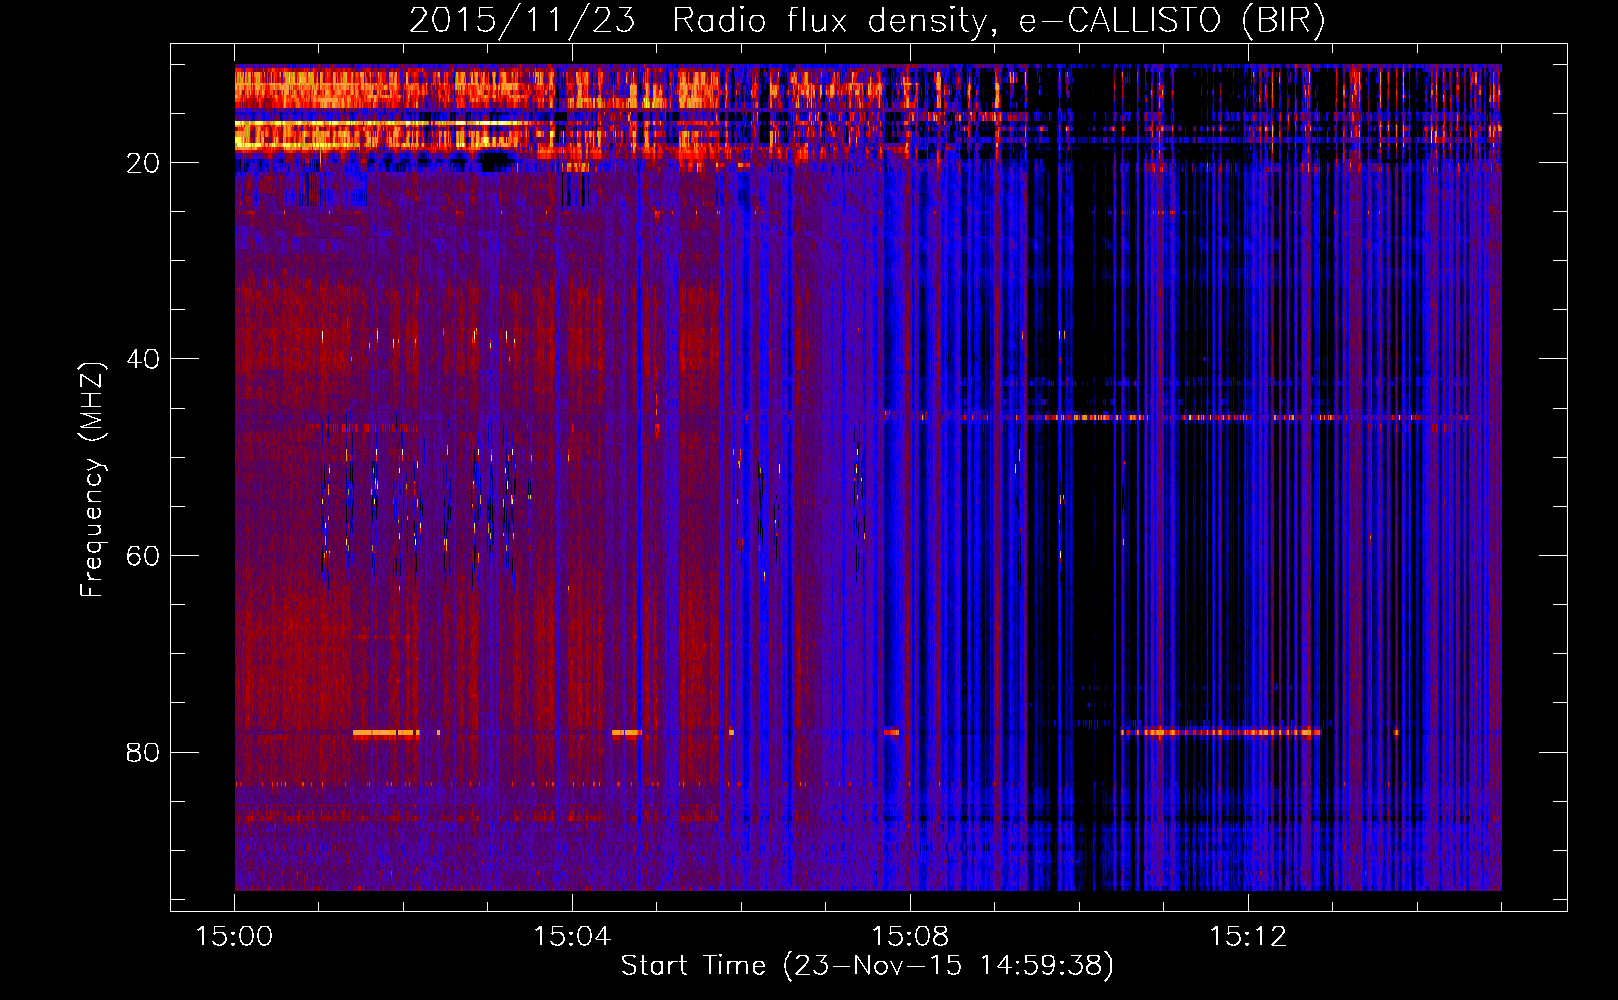Click the thin red 46 MHz horizontal line
1618x1000 pixels.
pos(1150,417)
